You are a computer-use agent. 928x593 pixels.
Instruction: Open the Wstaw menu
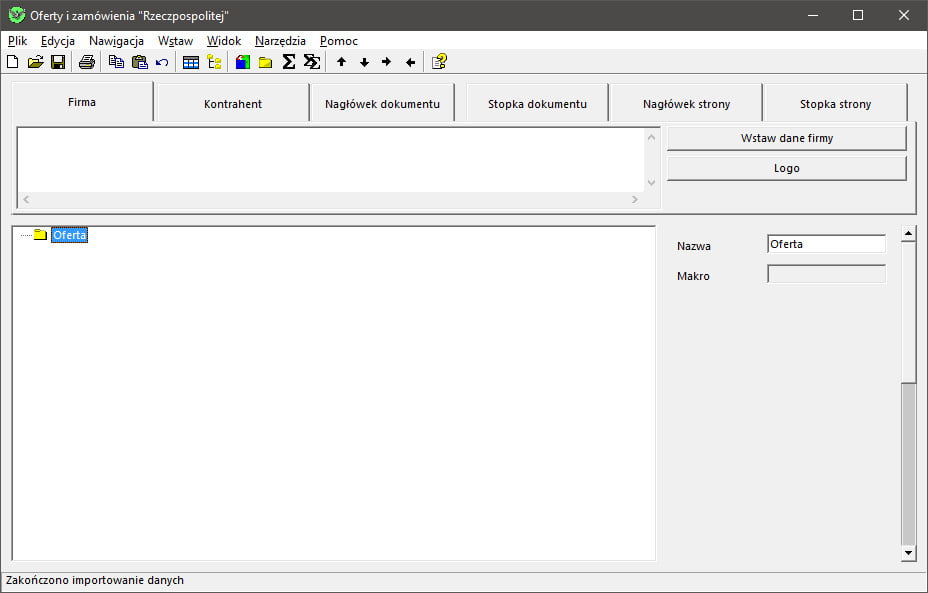click(x=175, y=41)
